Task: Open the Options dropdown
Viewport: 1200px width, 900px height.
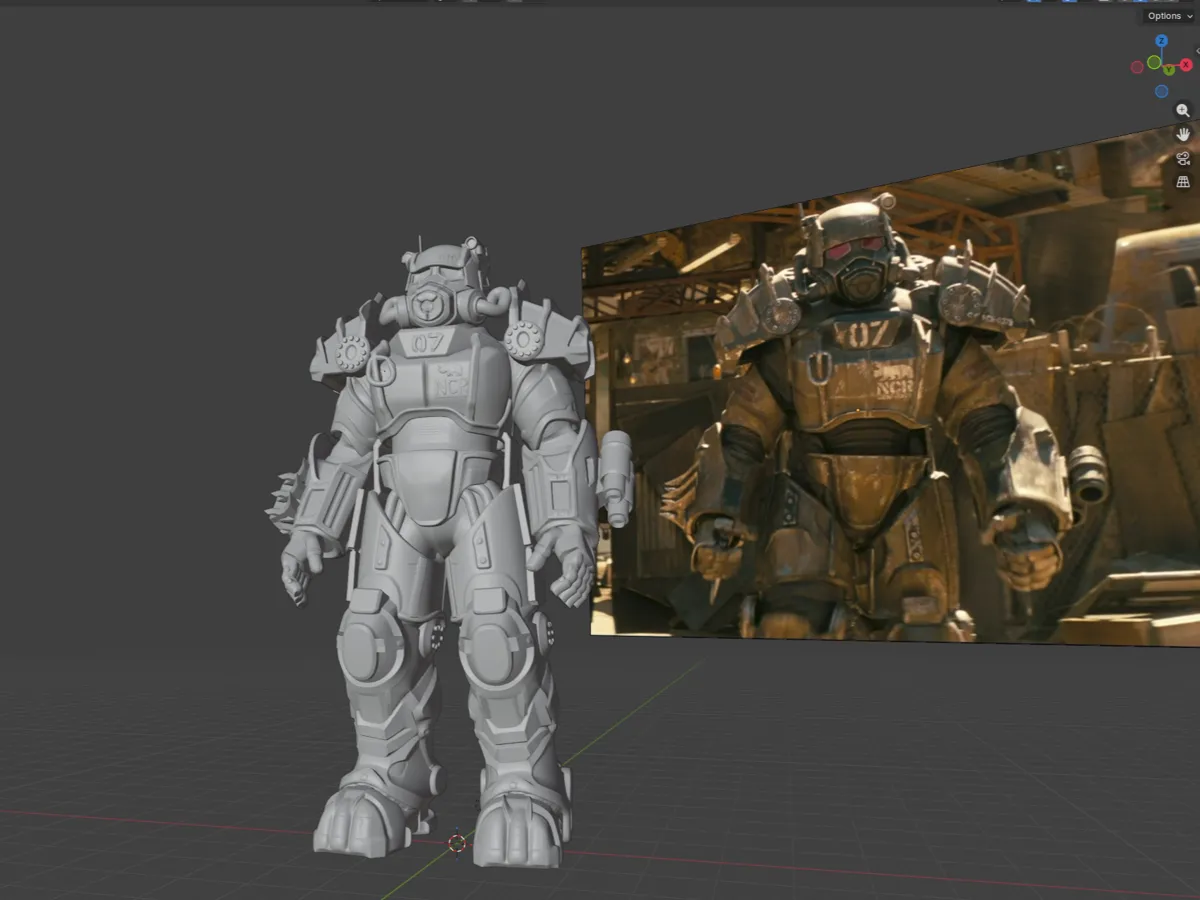Action: [x=1169, y=16]
